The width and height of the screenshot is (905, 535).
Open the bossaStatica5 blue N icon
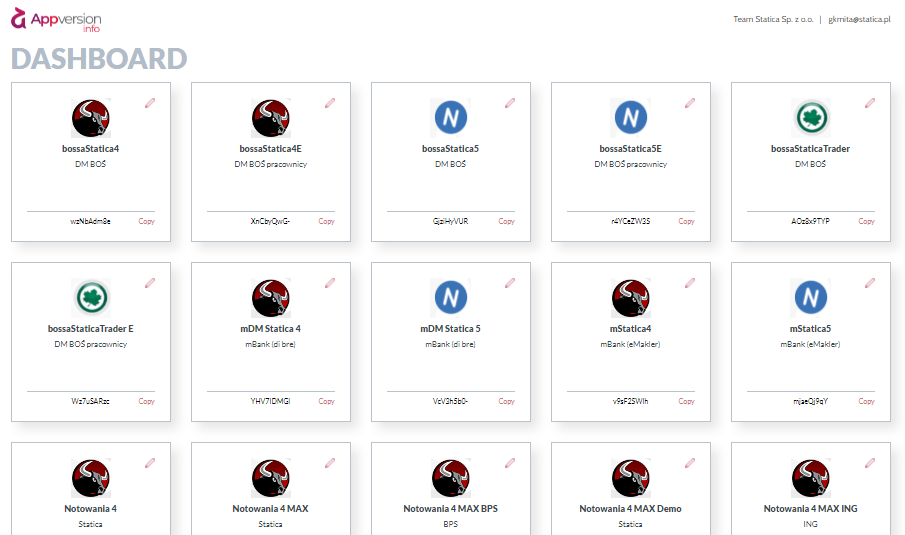point(451,118)
